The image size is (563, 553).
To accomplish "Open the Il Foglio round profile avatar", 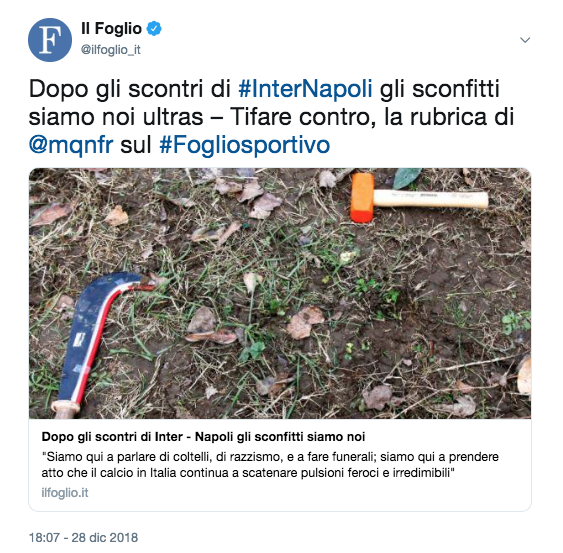I will click(50, 40).
